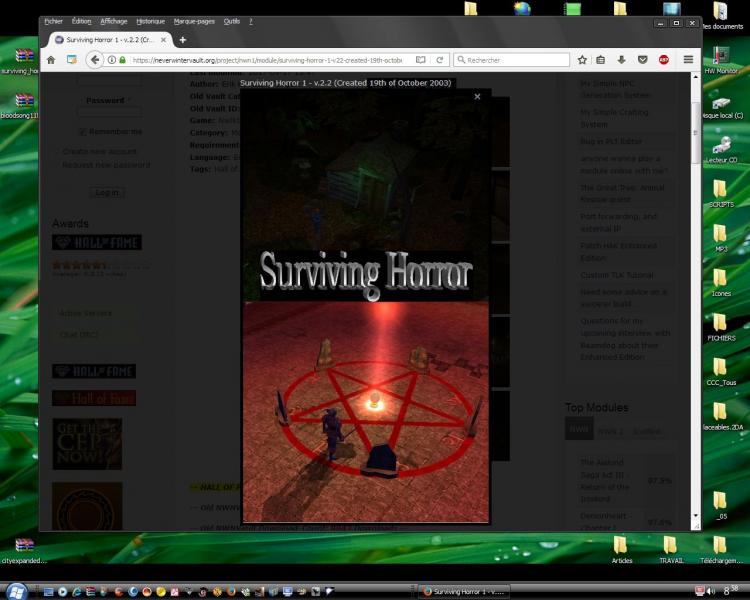750x600 pixels.
Task: Go back with the Back arrow
Action: 95,60
